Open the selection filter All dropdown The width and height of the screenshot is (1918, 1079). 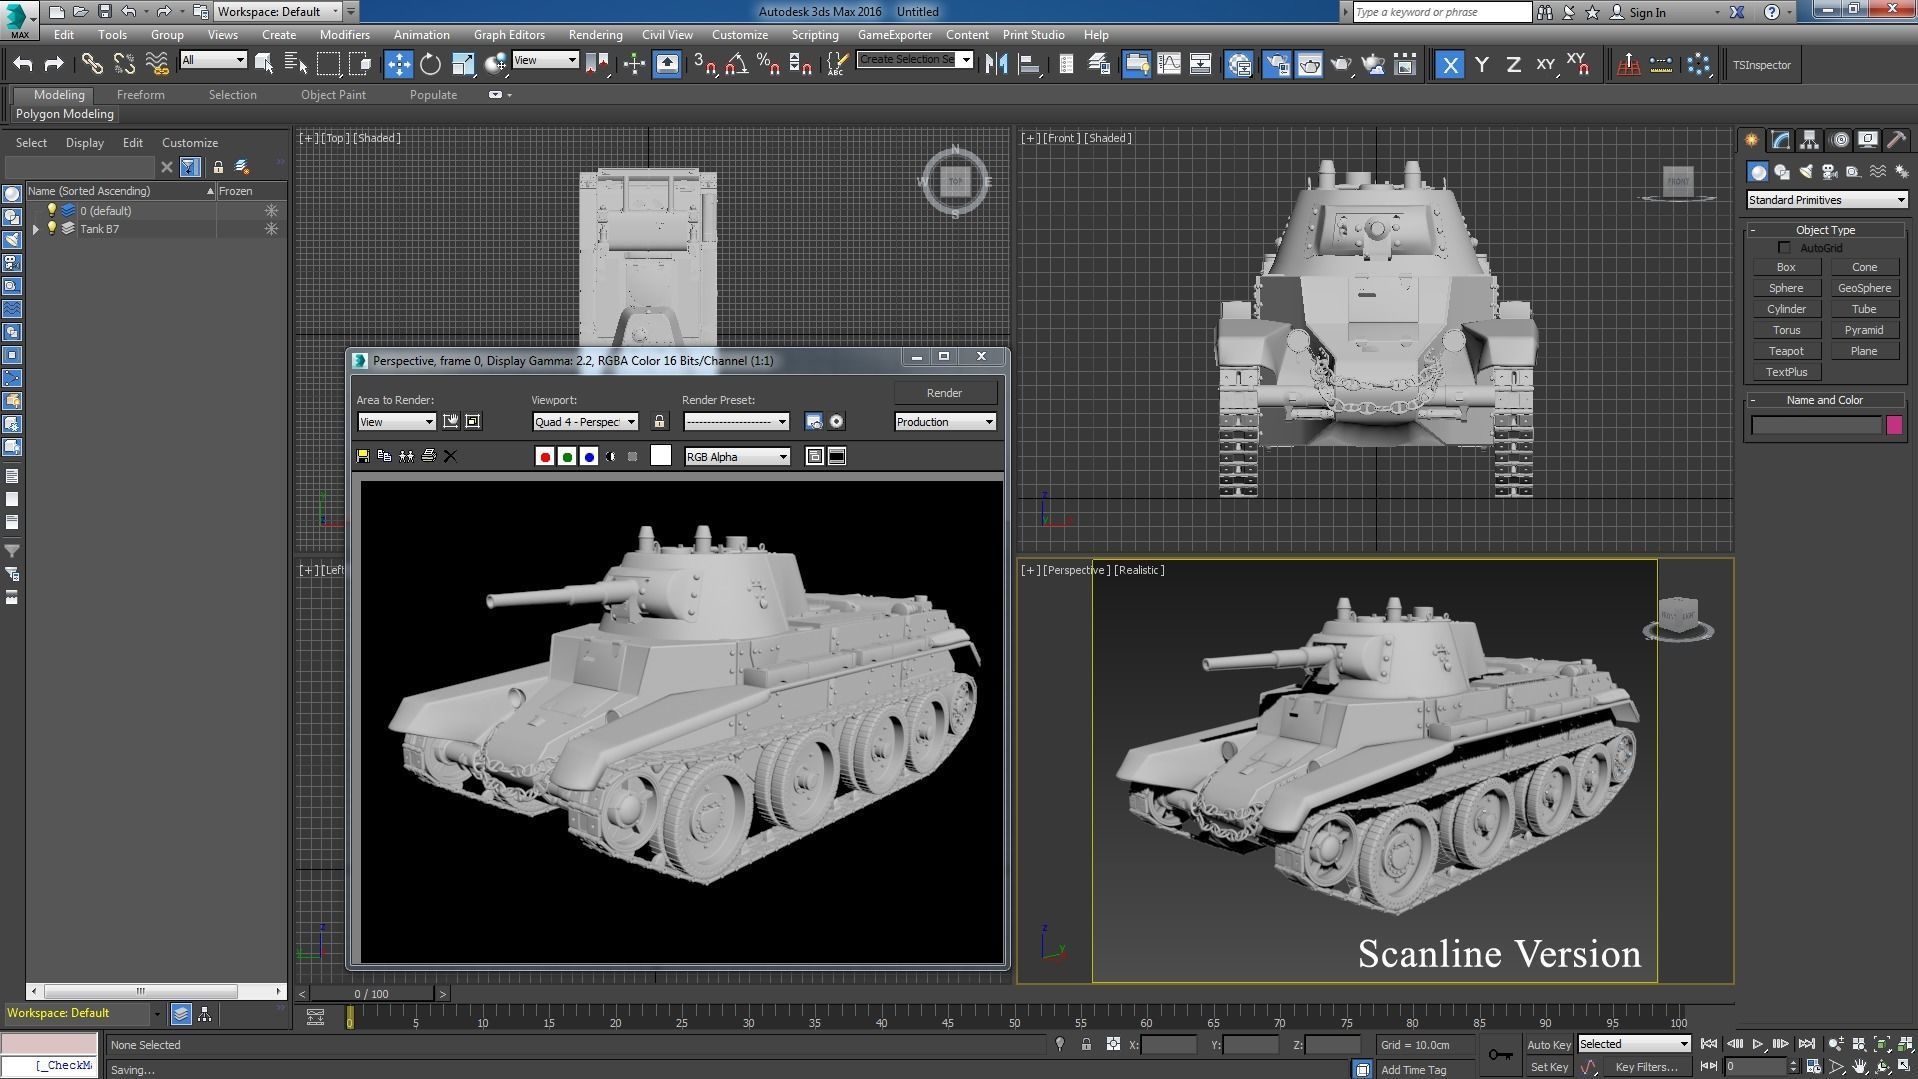213,60
